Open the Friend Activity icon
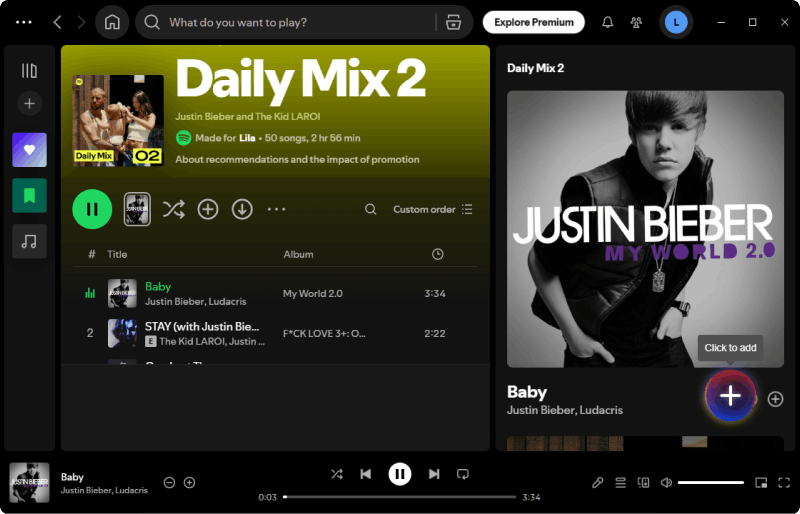 636,22
